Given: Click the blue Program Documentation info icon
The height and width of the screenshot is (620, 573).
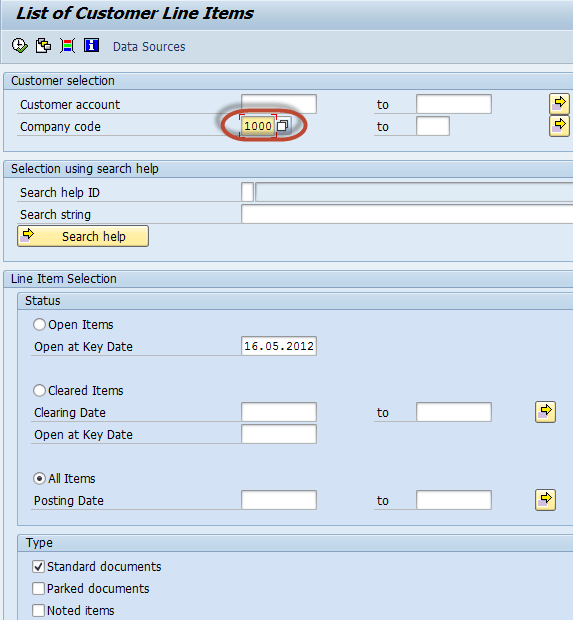Looking at the screenshot, I should pos(91,45).
